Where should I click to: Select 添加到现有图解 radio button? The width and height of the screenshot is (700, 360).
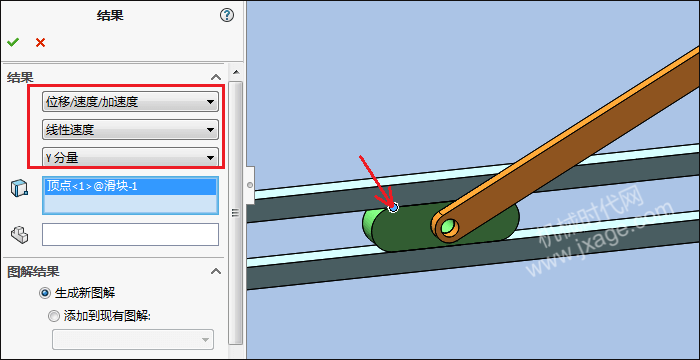[x=54, y=317]
